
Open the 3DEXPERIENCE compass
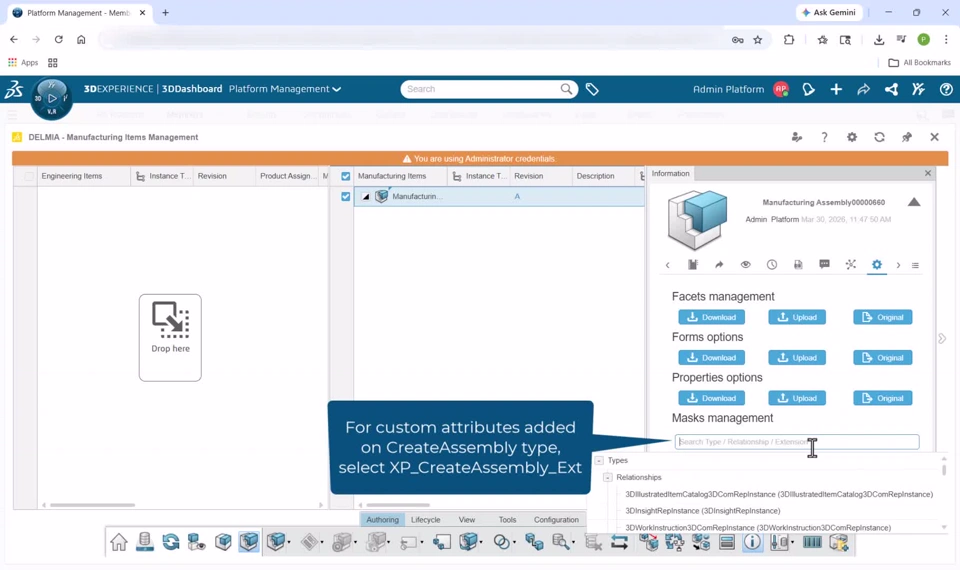[52, 98]
